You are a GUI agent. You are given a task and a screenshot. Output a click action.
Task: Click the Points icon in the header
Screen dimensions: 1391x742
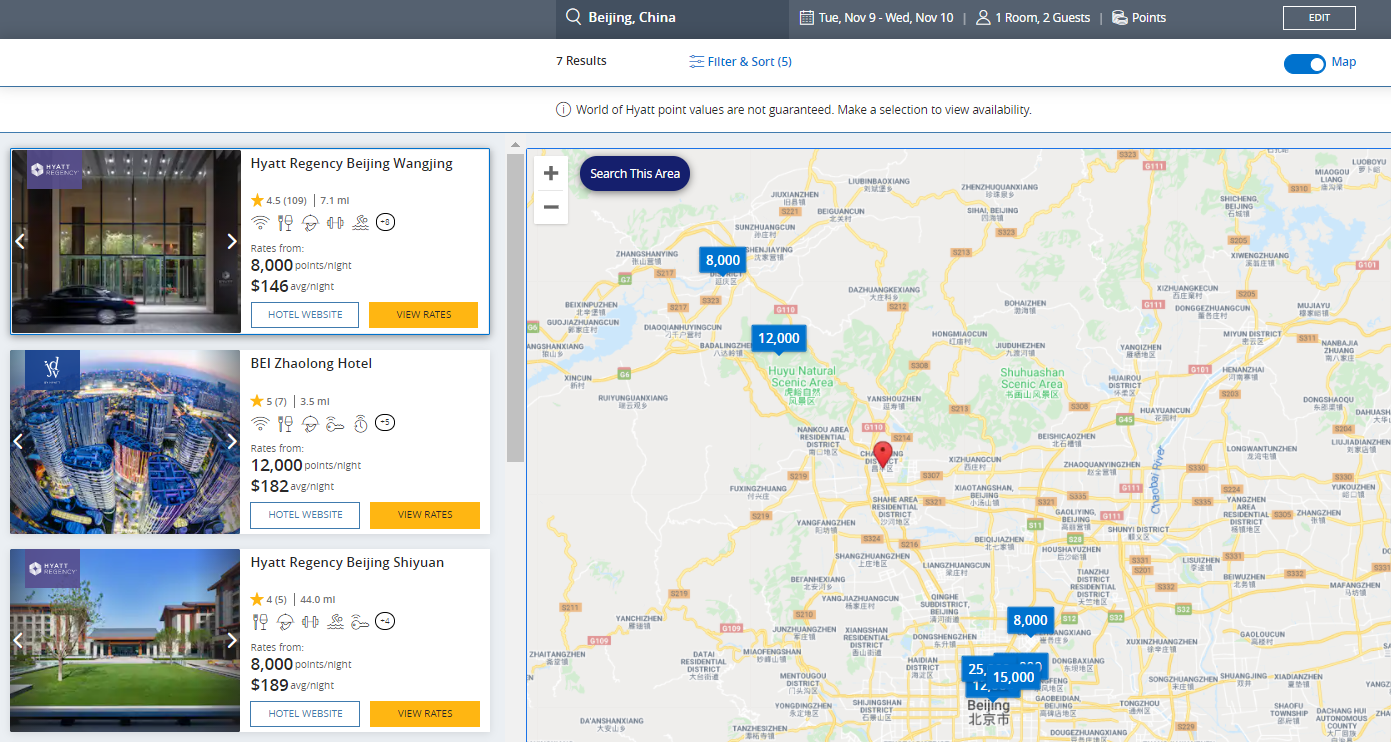[1120, 17]
